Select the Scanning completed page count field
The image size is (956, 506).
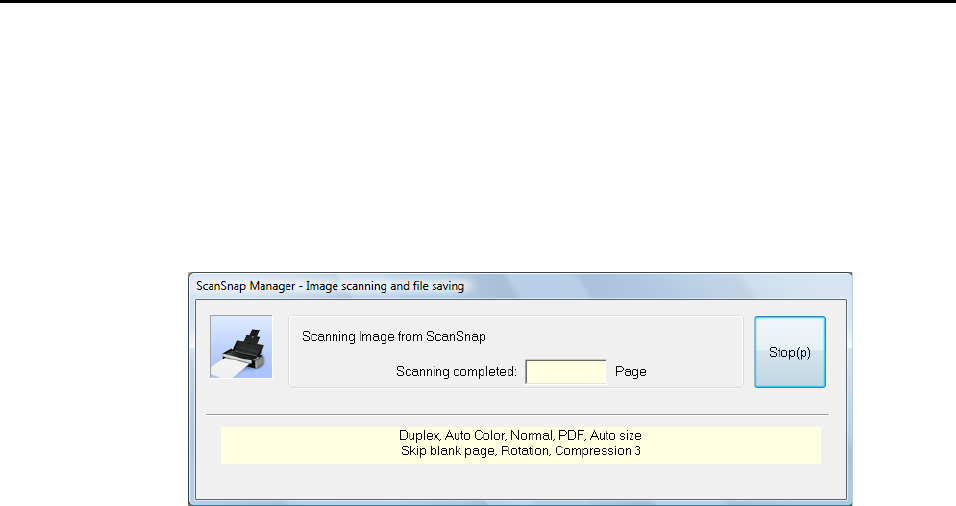pyautogui.click(x=566, y=372)
